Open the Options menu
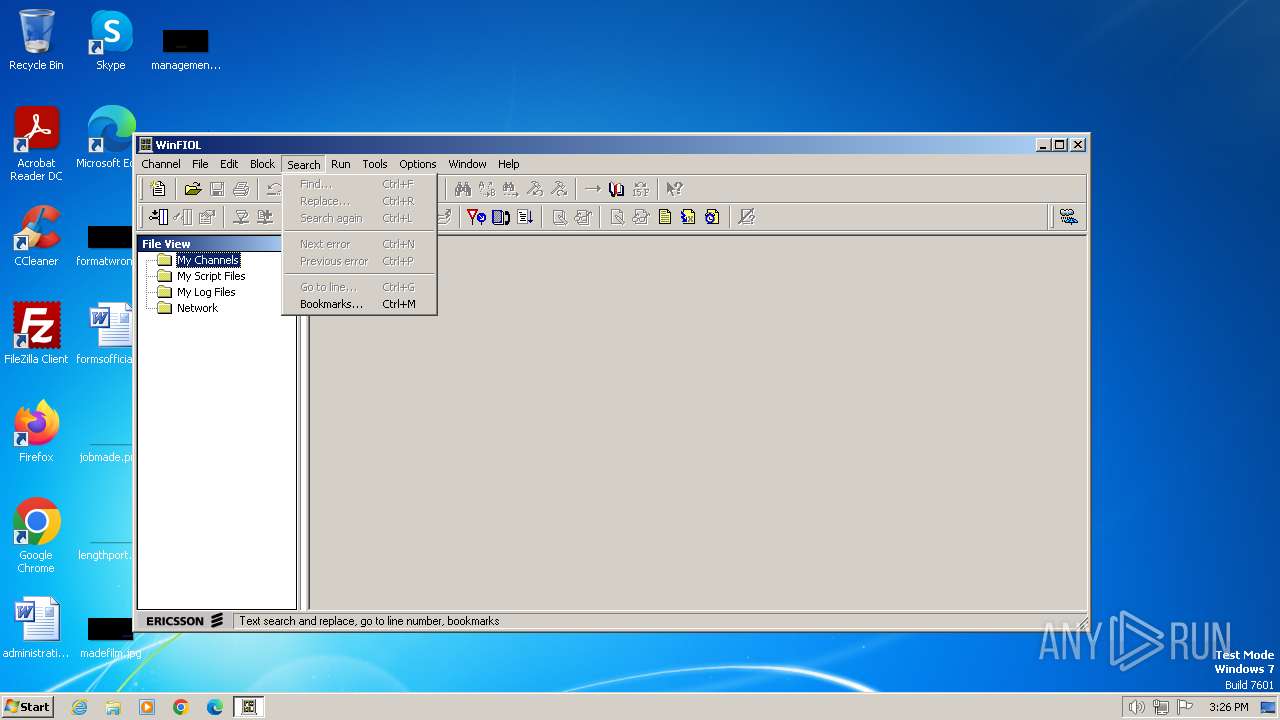The width and height of the screenshot is (1280, 720). [418, 164]
